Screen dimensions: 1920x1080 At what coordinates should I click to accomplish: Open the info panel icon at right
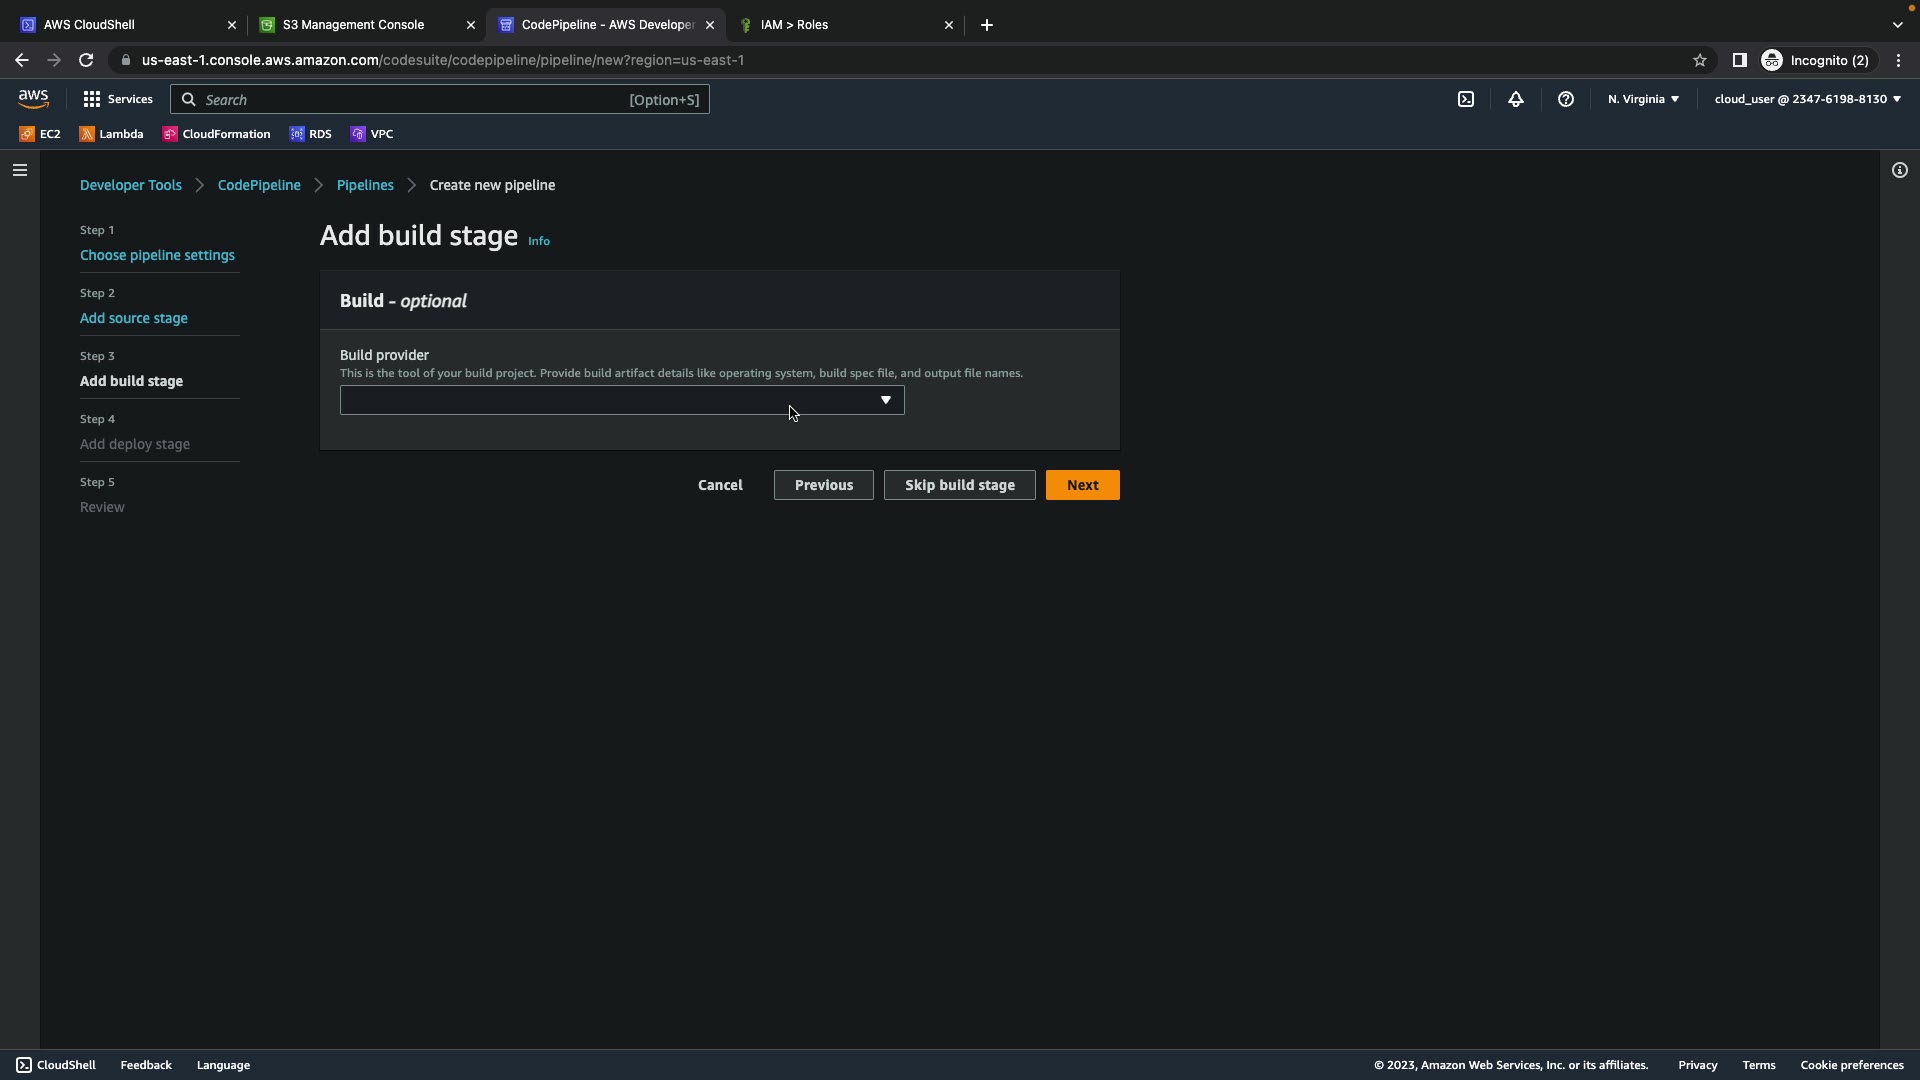(x=1899, y=170)
